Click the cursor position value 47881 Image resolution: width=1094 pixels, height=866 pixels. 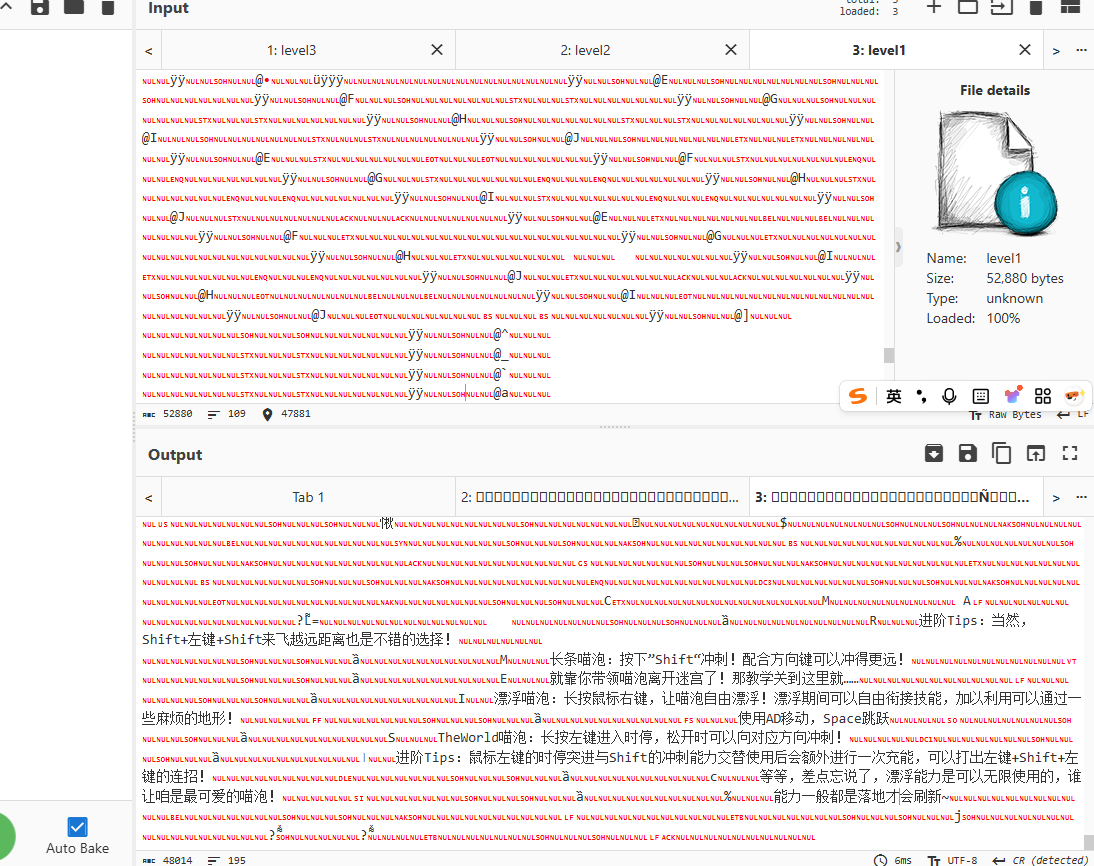[x=287, y=414]
